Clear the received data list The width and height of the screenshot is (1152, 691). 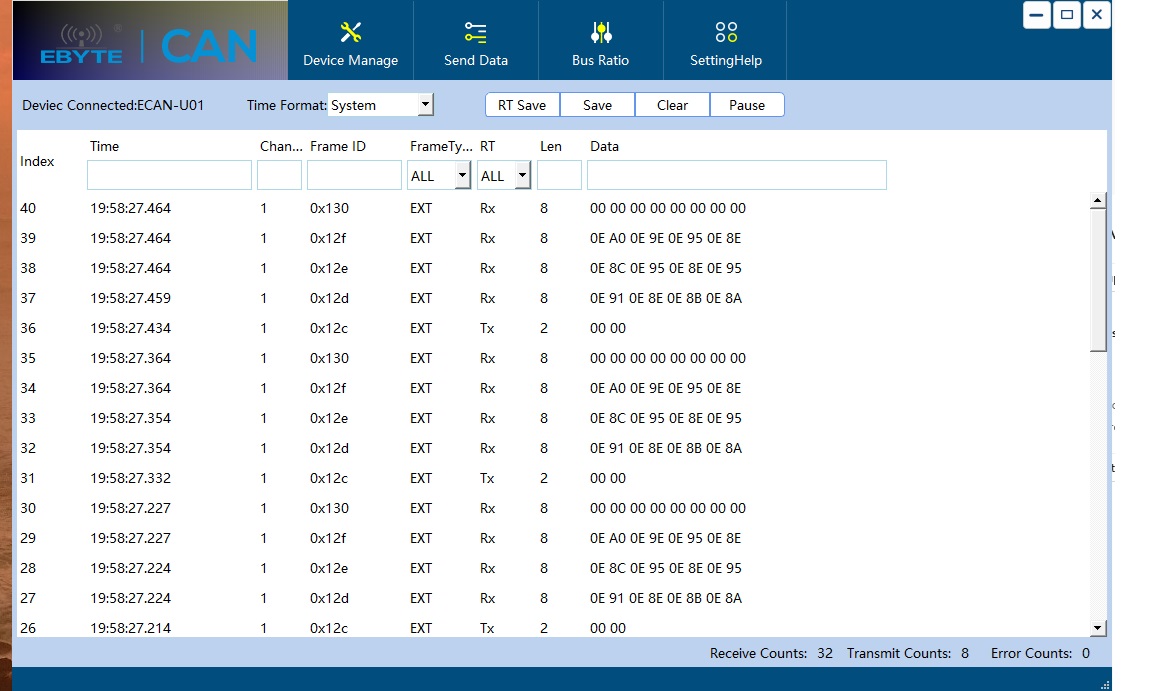coord(672,105)
